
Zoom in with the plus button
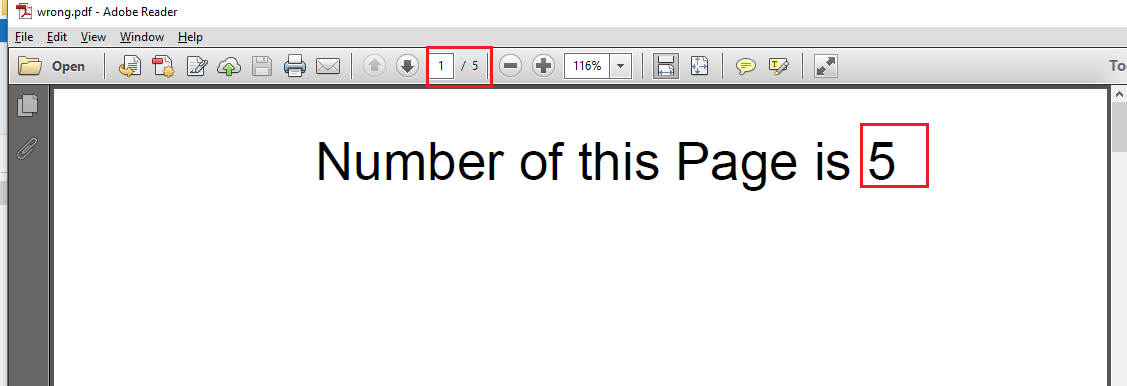click(x=543, y=66)
